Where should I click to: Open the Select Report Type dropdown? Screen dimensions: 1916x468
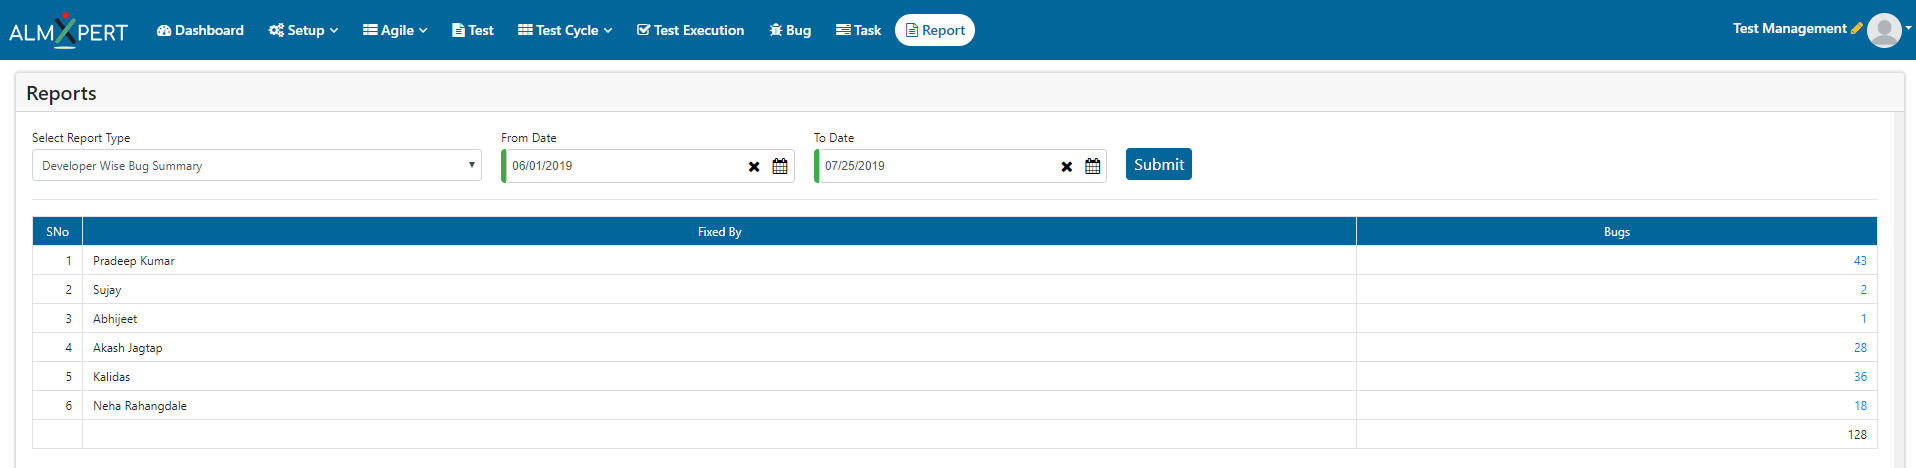(257, 165)
